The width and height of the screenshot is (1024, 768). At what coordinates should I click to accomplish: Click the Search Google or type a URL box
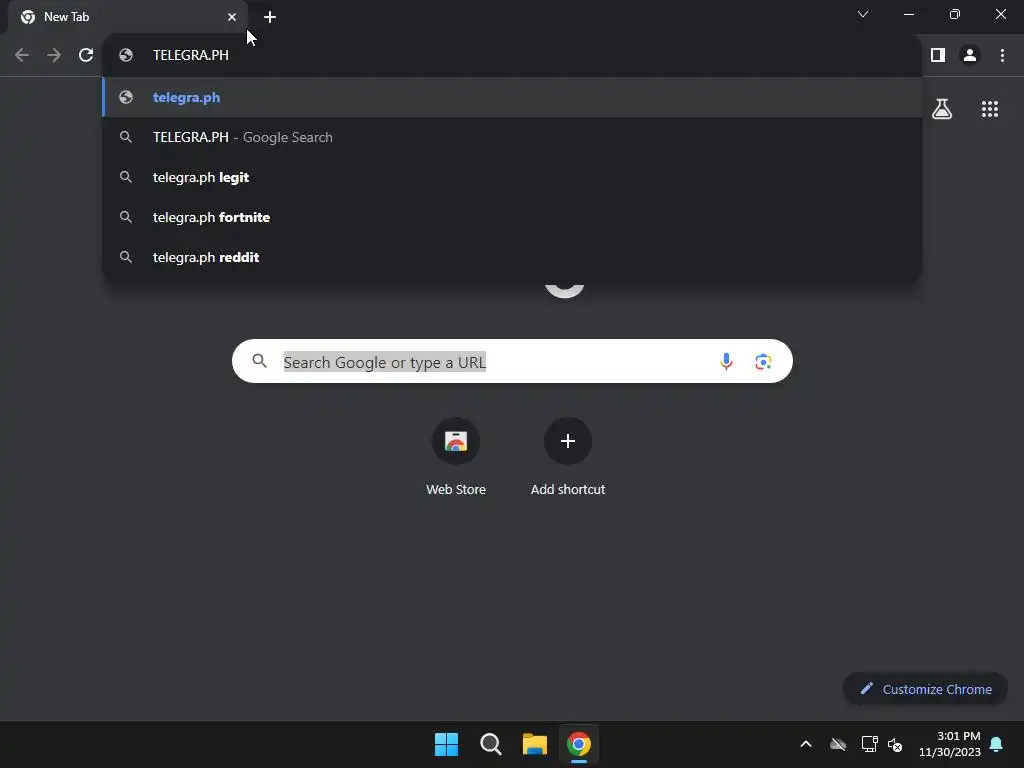point(512,361)
